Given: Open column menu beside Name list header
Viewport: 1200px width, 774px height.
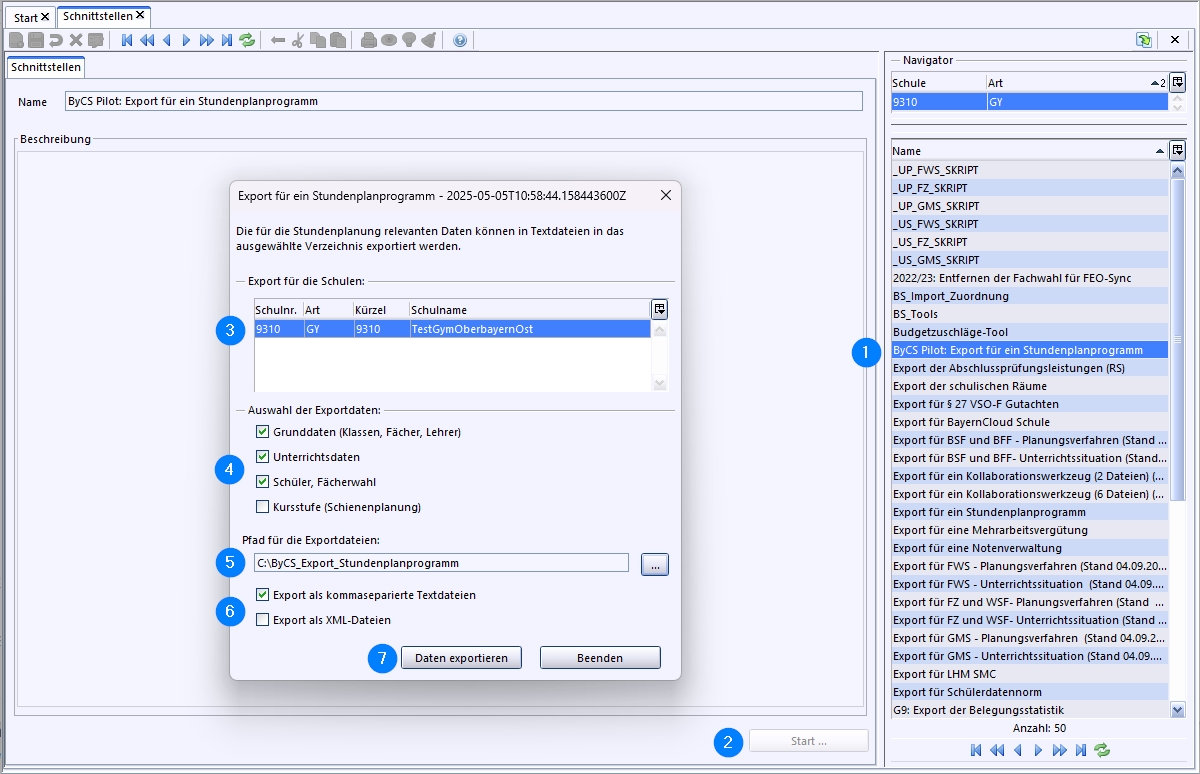Looking at the screenshot, I should pos(1178,150).
